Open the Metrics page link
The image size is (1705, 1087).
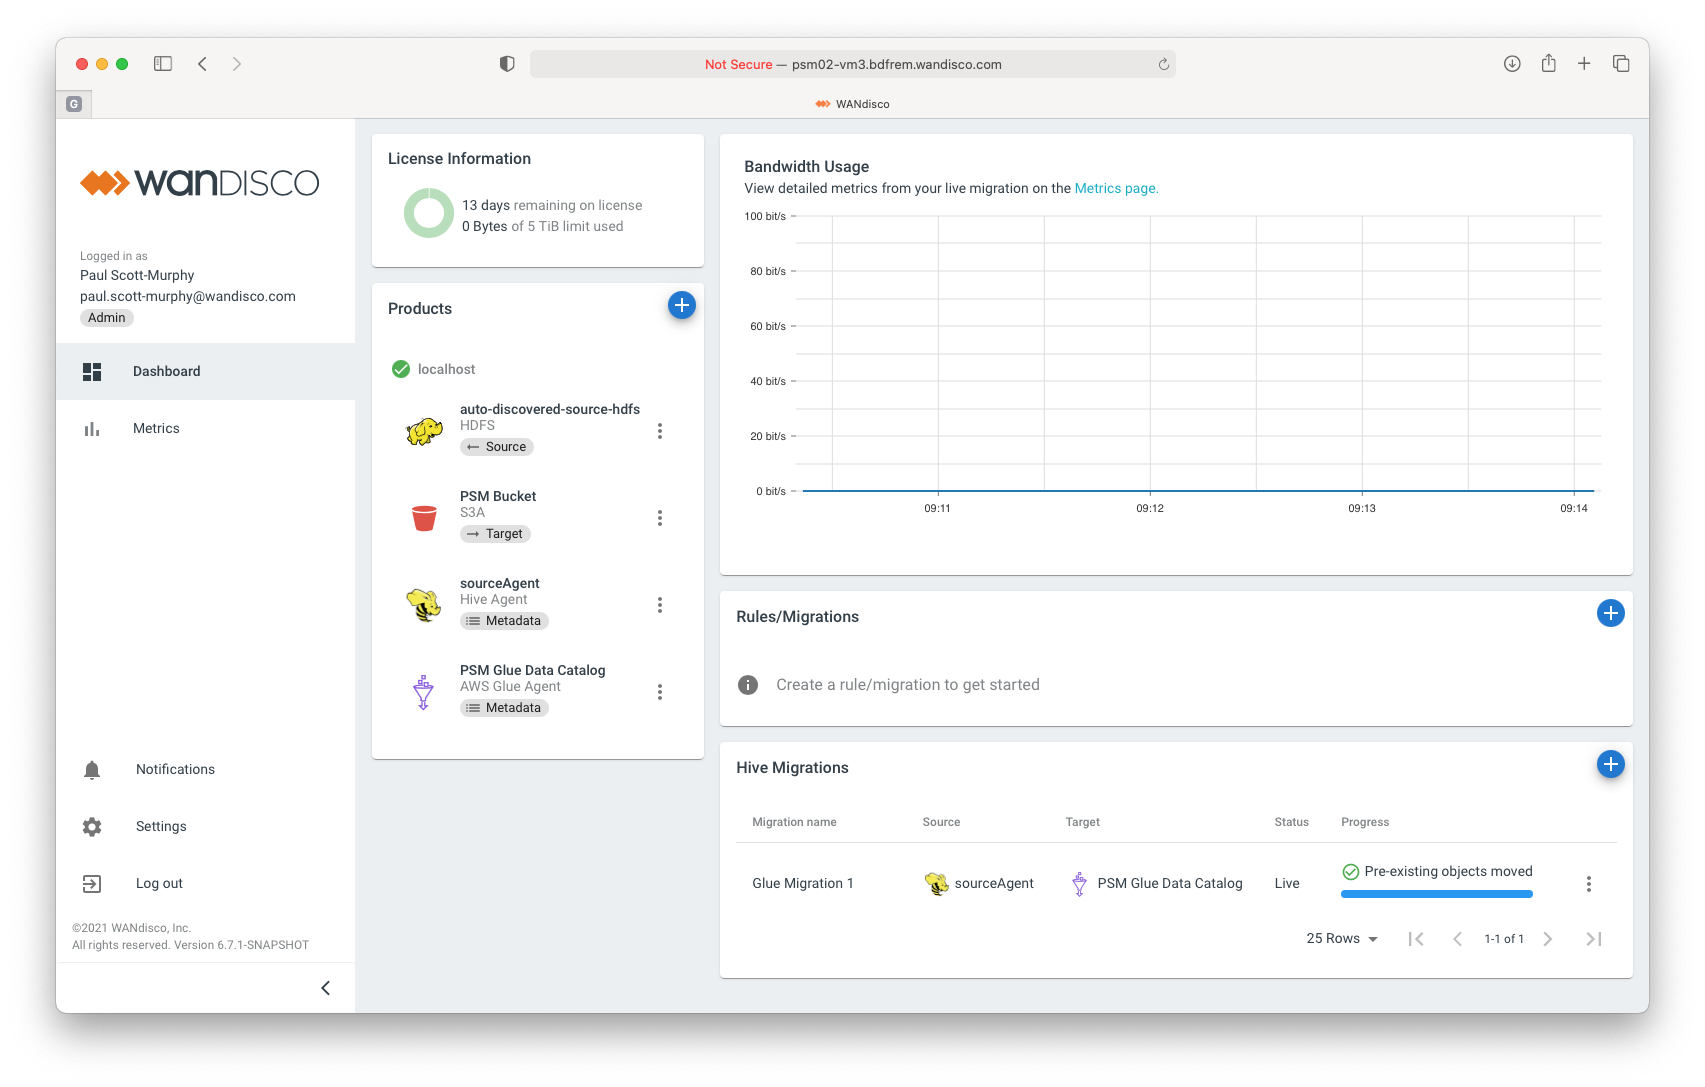pyautogui.click(x=1115, y=188)
